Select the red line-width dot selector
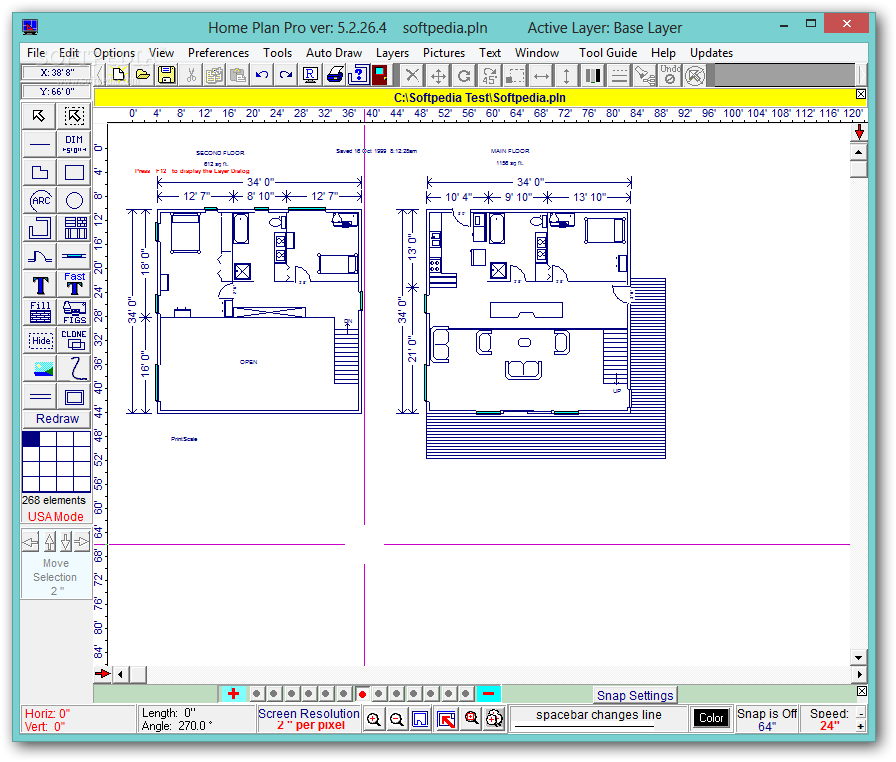Viewport: 896px width, 762px height. (x=362, y=692)
